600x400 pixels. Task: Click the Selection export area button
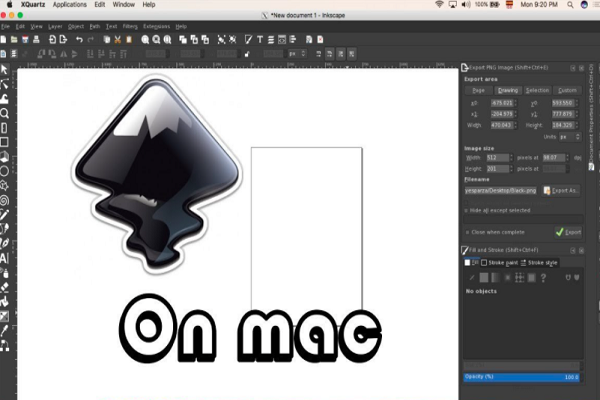[537, 90]
